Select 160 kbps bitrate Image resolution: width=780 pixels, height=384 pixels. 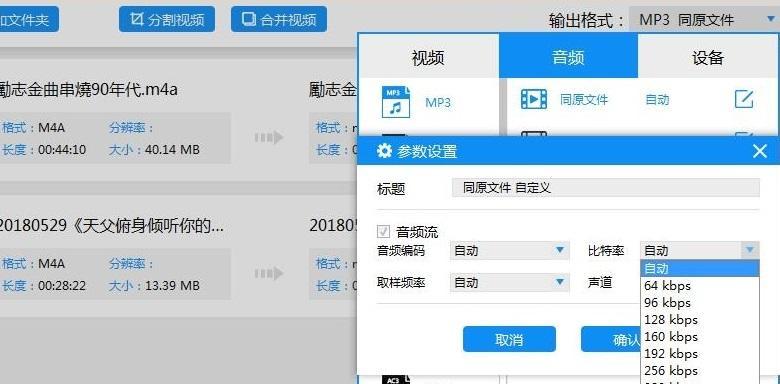click(700, 337)
